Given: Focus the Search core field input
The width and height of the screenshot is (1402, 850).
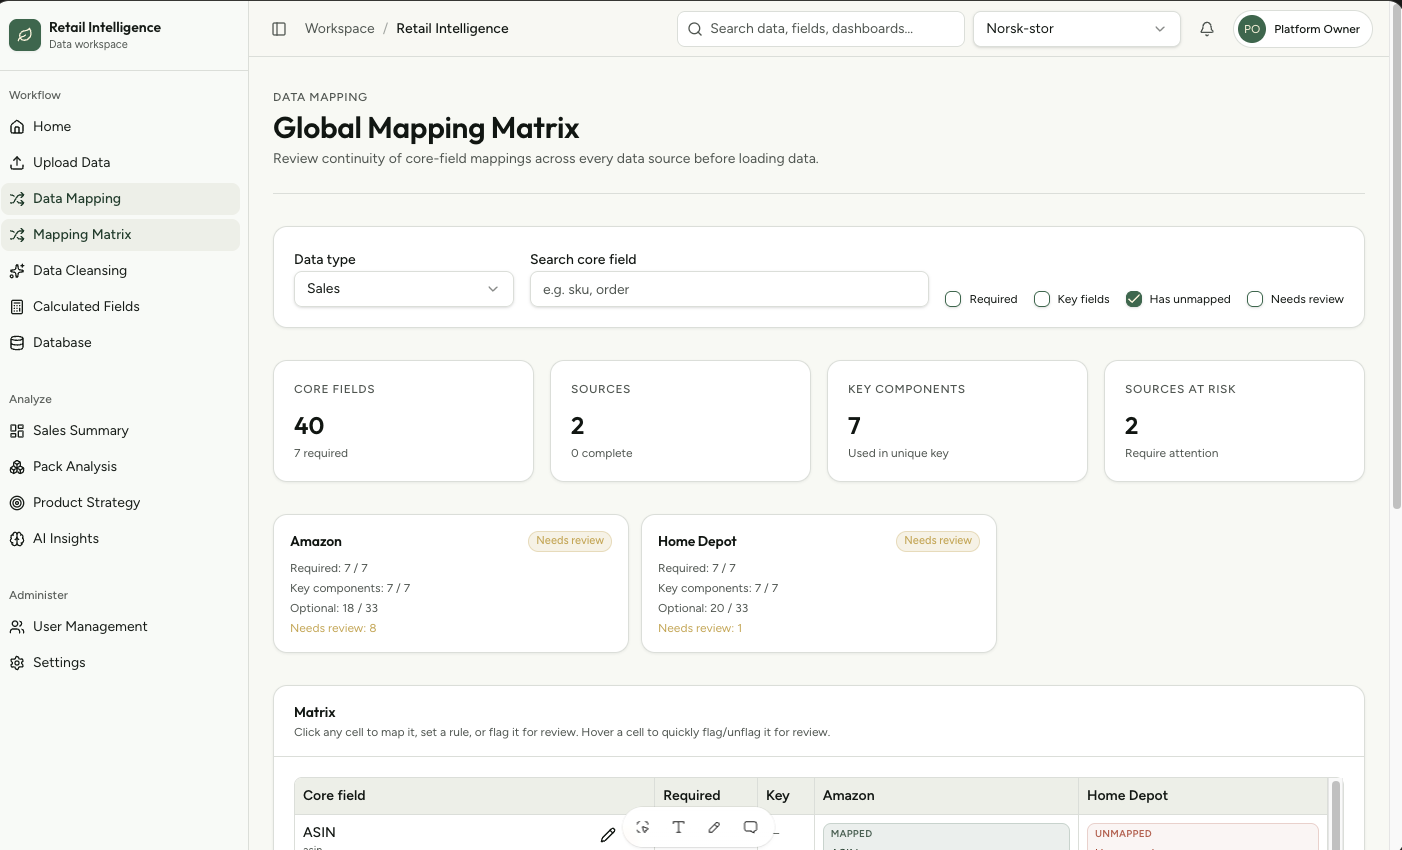Looking at the screenshot, I should coord(729,289).
